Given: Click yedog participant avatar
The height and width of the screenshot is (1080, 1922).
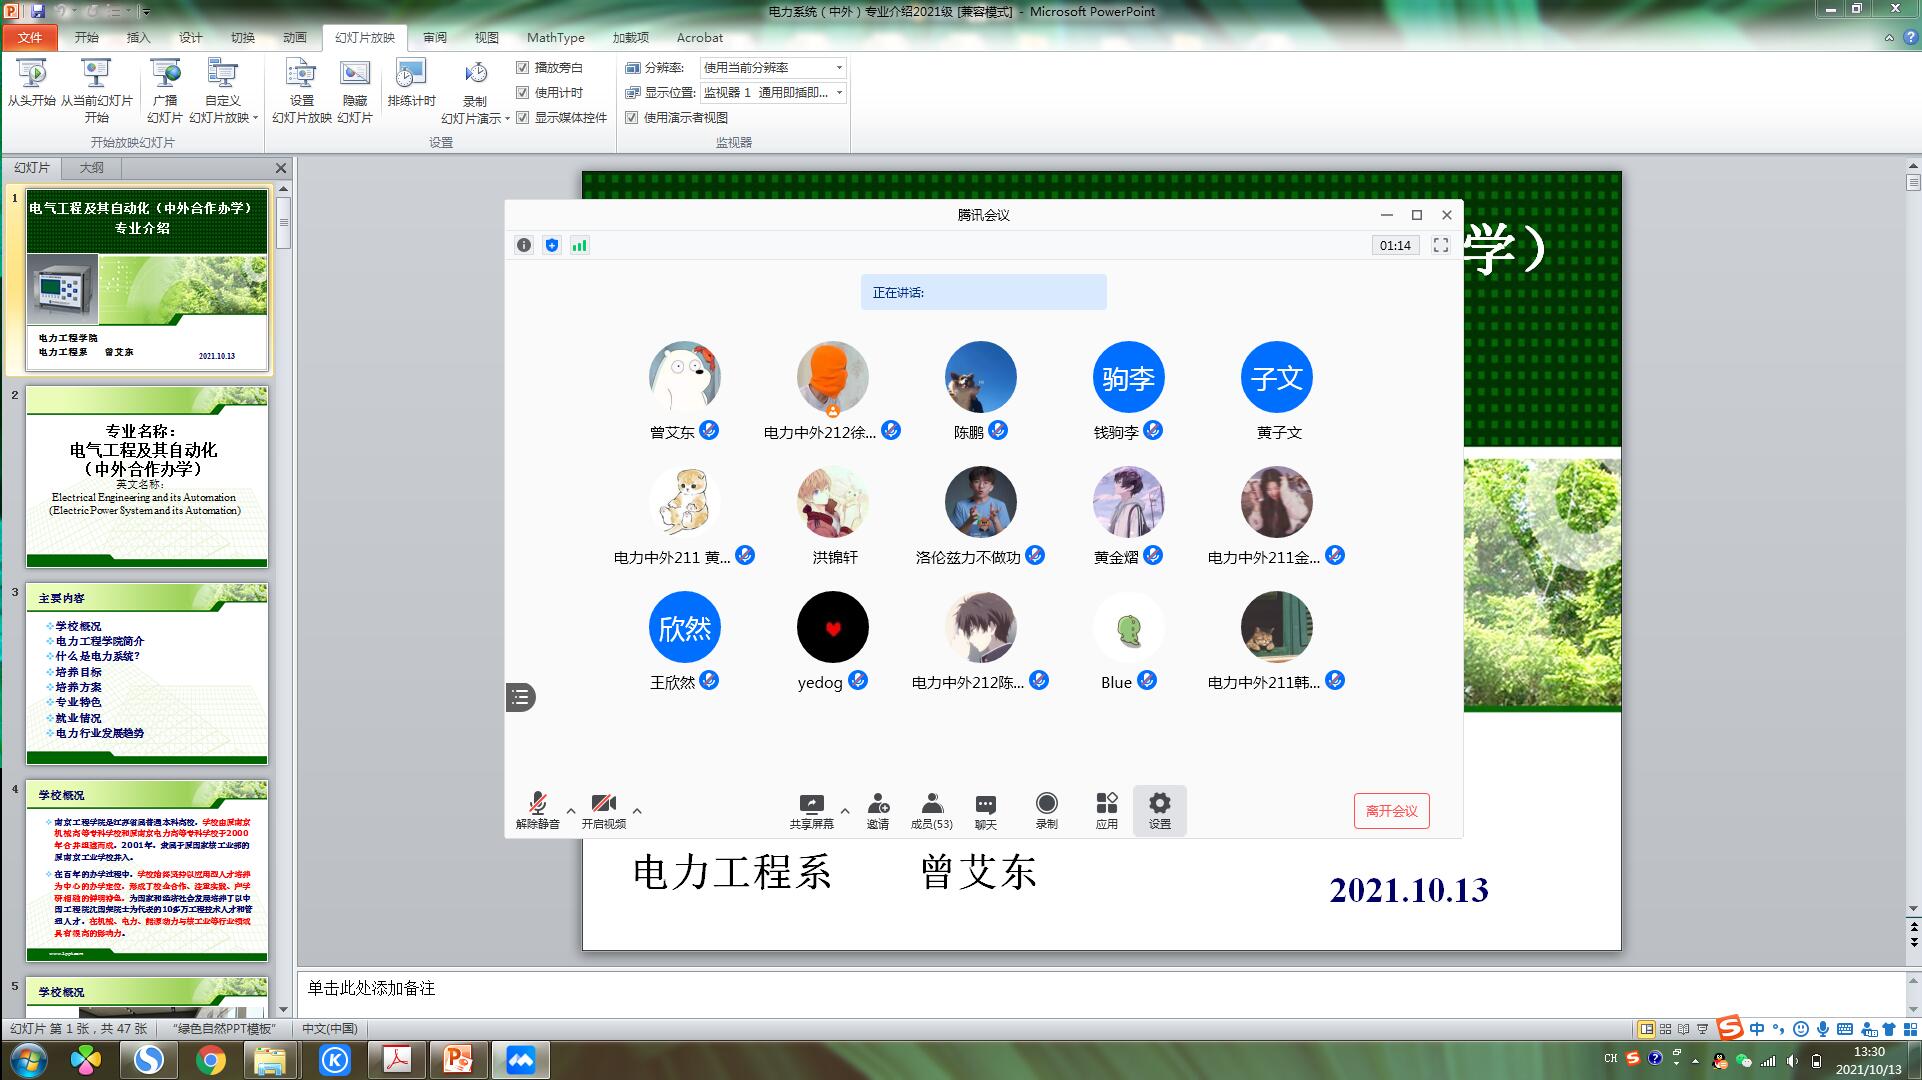Looking at the screenshot, I should point(833,627).
